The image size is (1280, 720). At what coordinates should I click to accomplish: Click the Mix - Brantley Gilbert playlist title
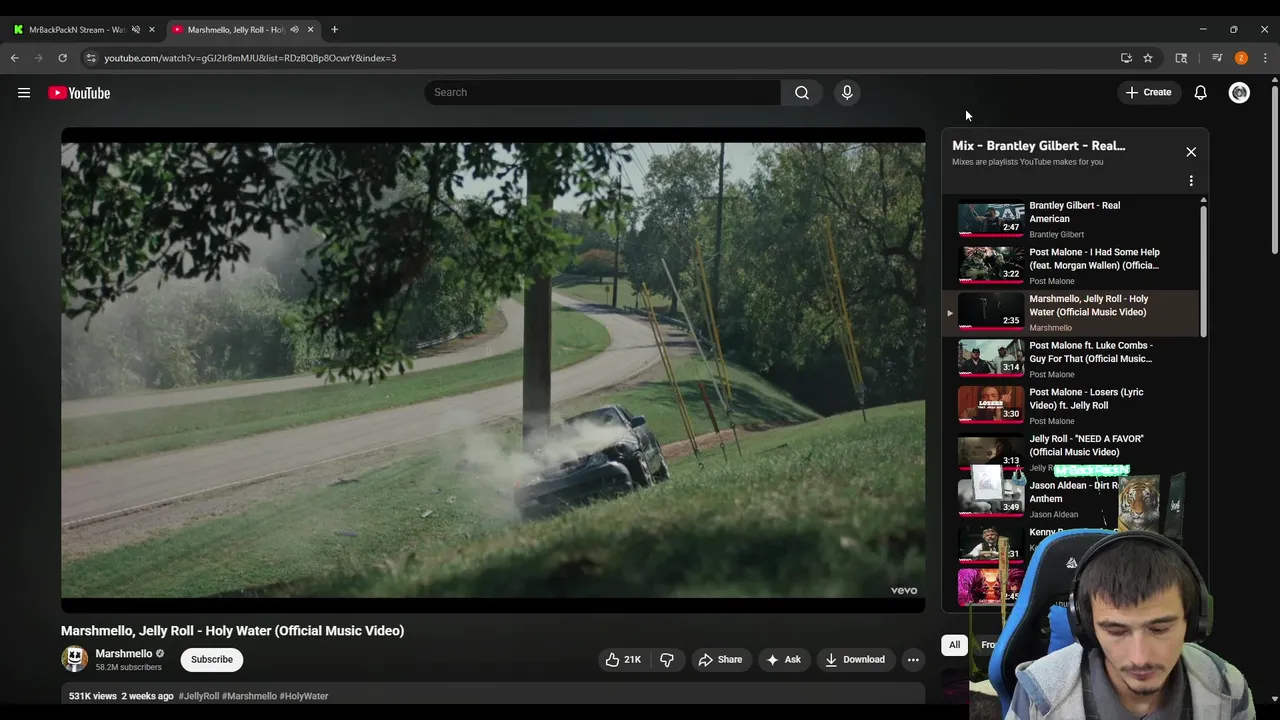tap(1038, 146)
